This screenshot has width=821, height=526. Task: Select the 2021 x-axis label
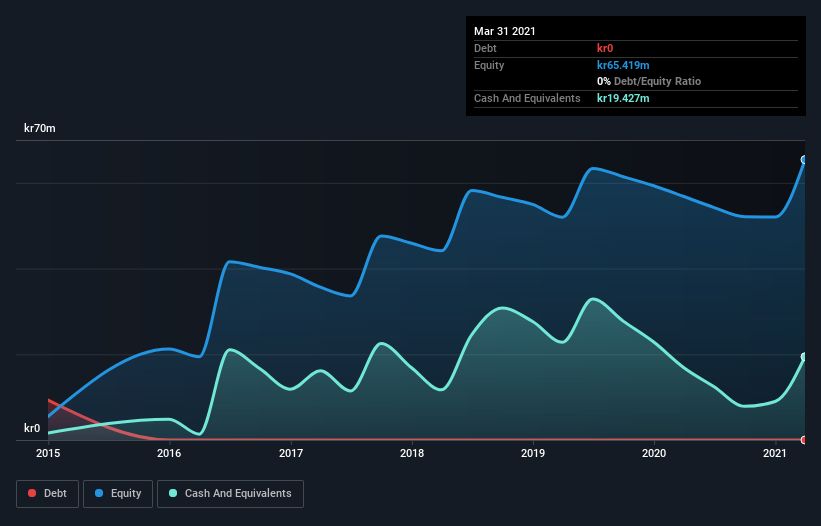coord(775,453)
